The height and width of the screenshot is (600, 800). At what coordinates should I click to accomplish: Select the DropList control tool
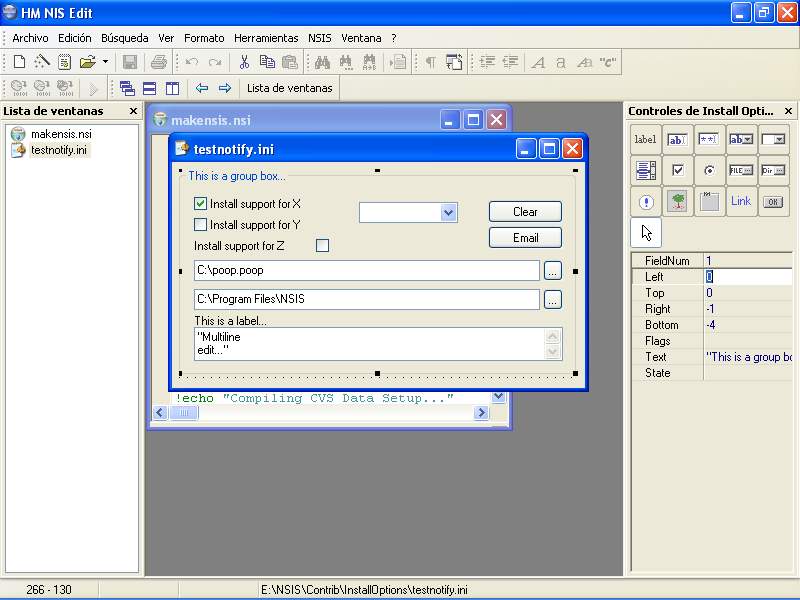click(773, 140)
